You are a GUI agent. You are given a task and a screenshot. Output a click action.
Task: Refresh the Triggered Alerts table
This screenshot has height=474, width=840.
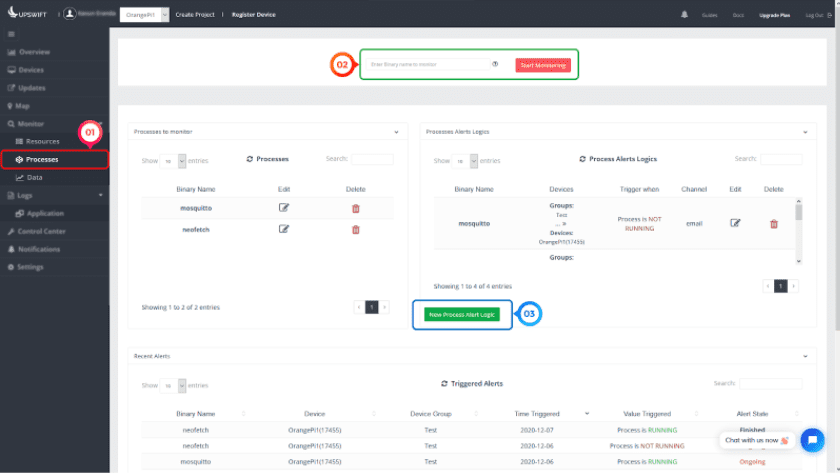point(444,383)
